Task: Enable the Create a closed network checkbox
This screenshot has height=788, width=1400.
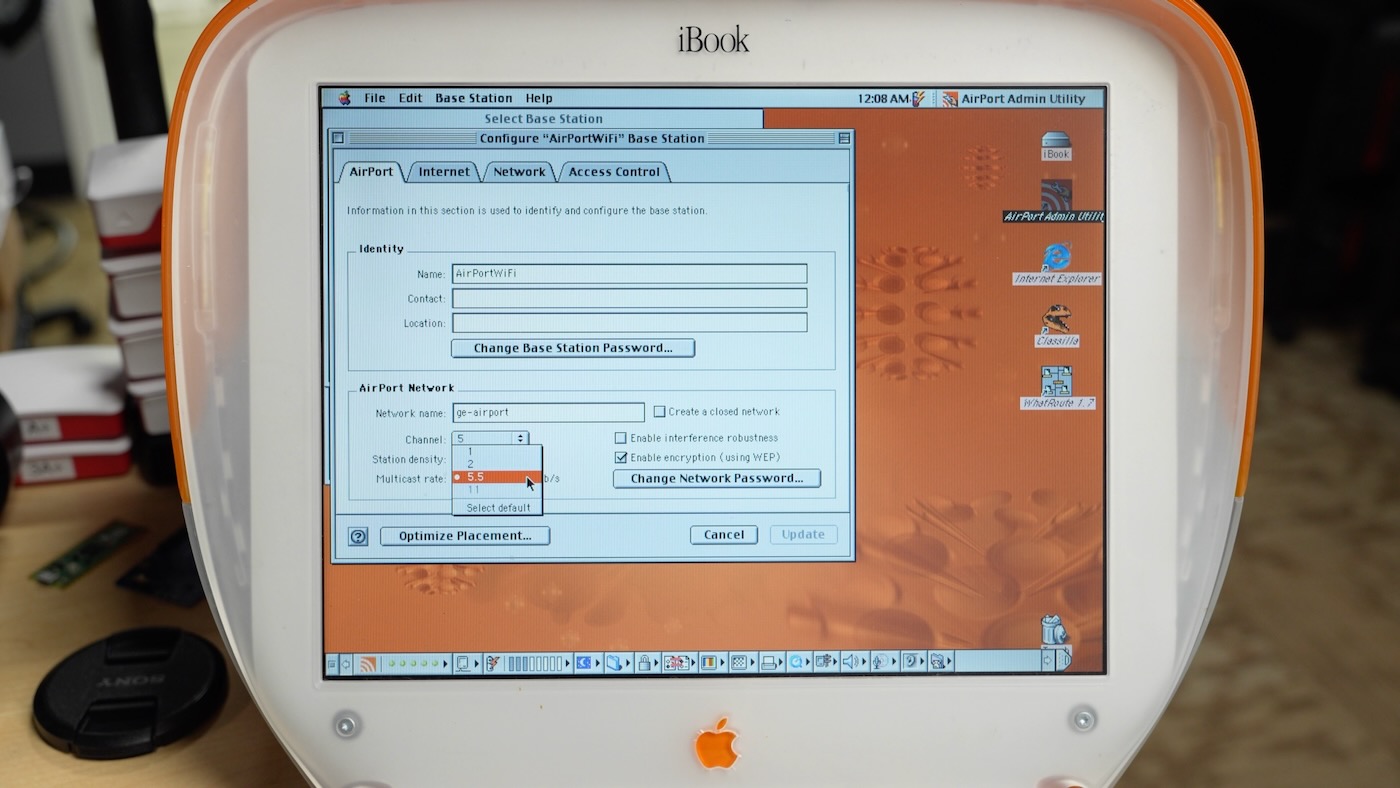Action: 659,411
